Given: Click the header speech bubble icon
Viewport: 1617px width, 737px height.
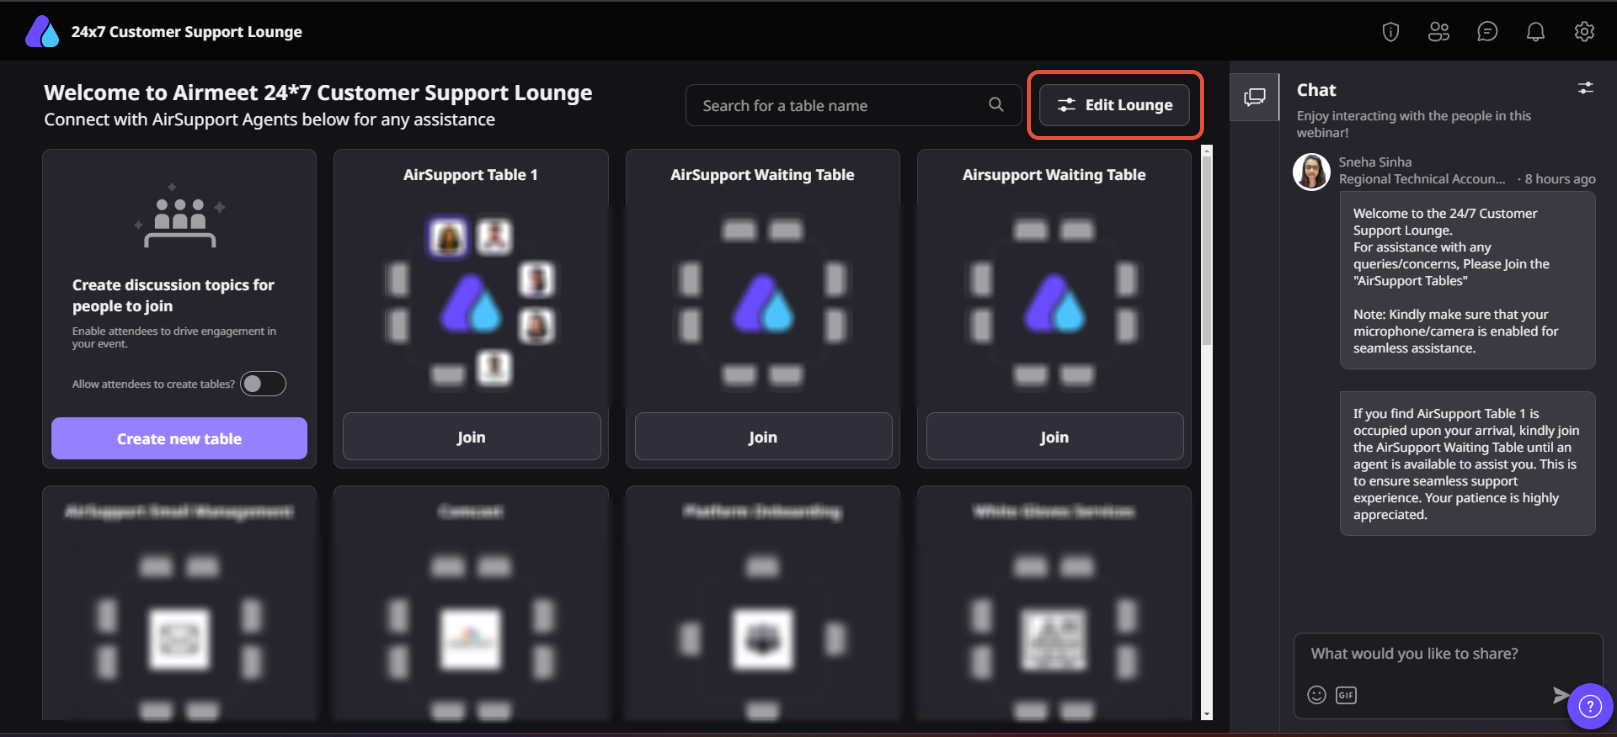Looking at the screenshot, I should pyautogui.click(x=1488, y=32).
